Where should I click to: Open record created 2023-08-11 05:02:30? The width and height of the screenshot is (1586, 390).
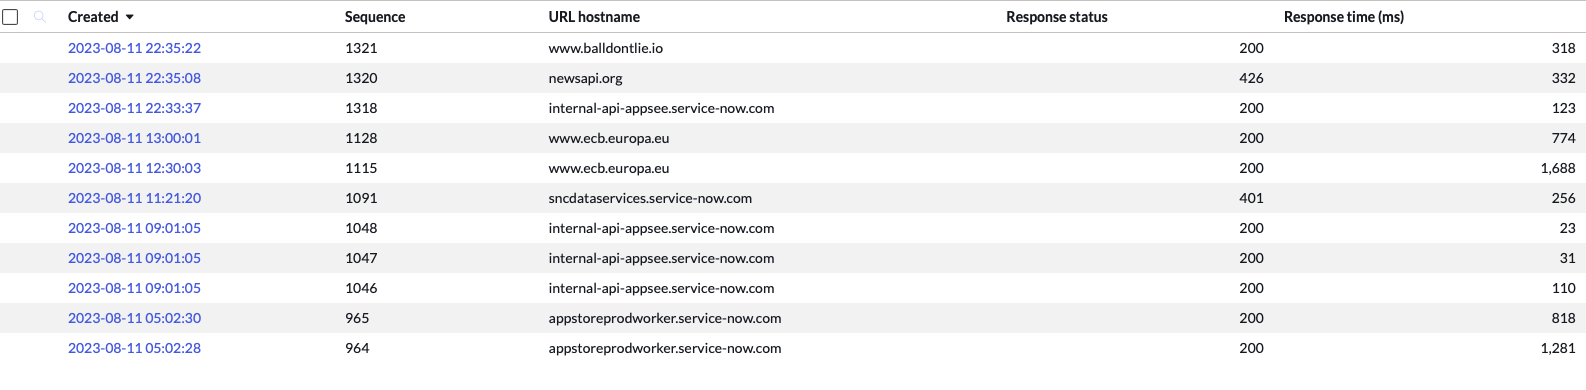coord(134,318)
